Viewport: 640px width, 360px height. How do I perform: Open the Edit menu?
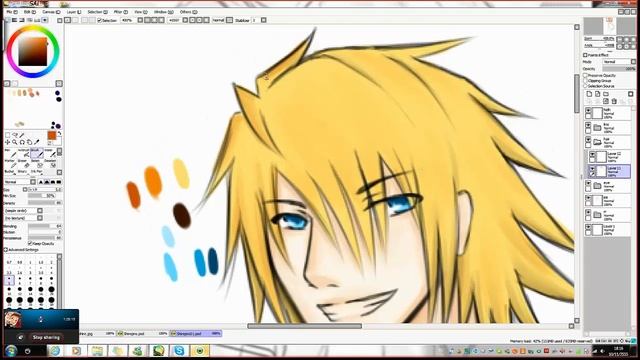pyautogui.click(x=29, y=12)
